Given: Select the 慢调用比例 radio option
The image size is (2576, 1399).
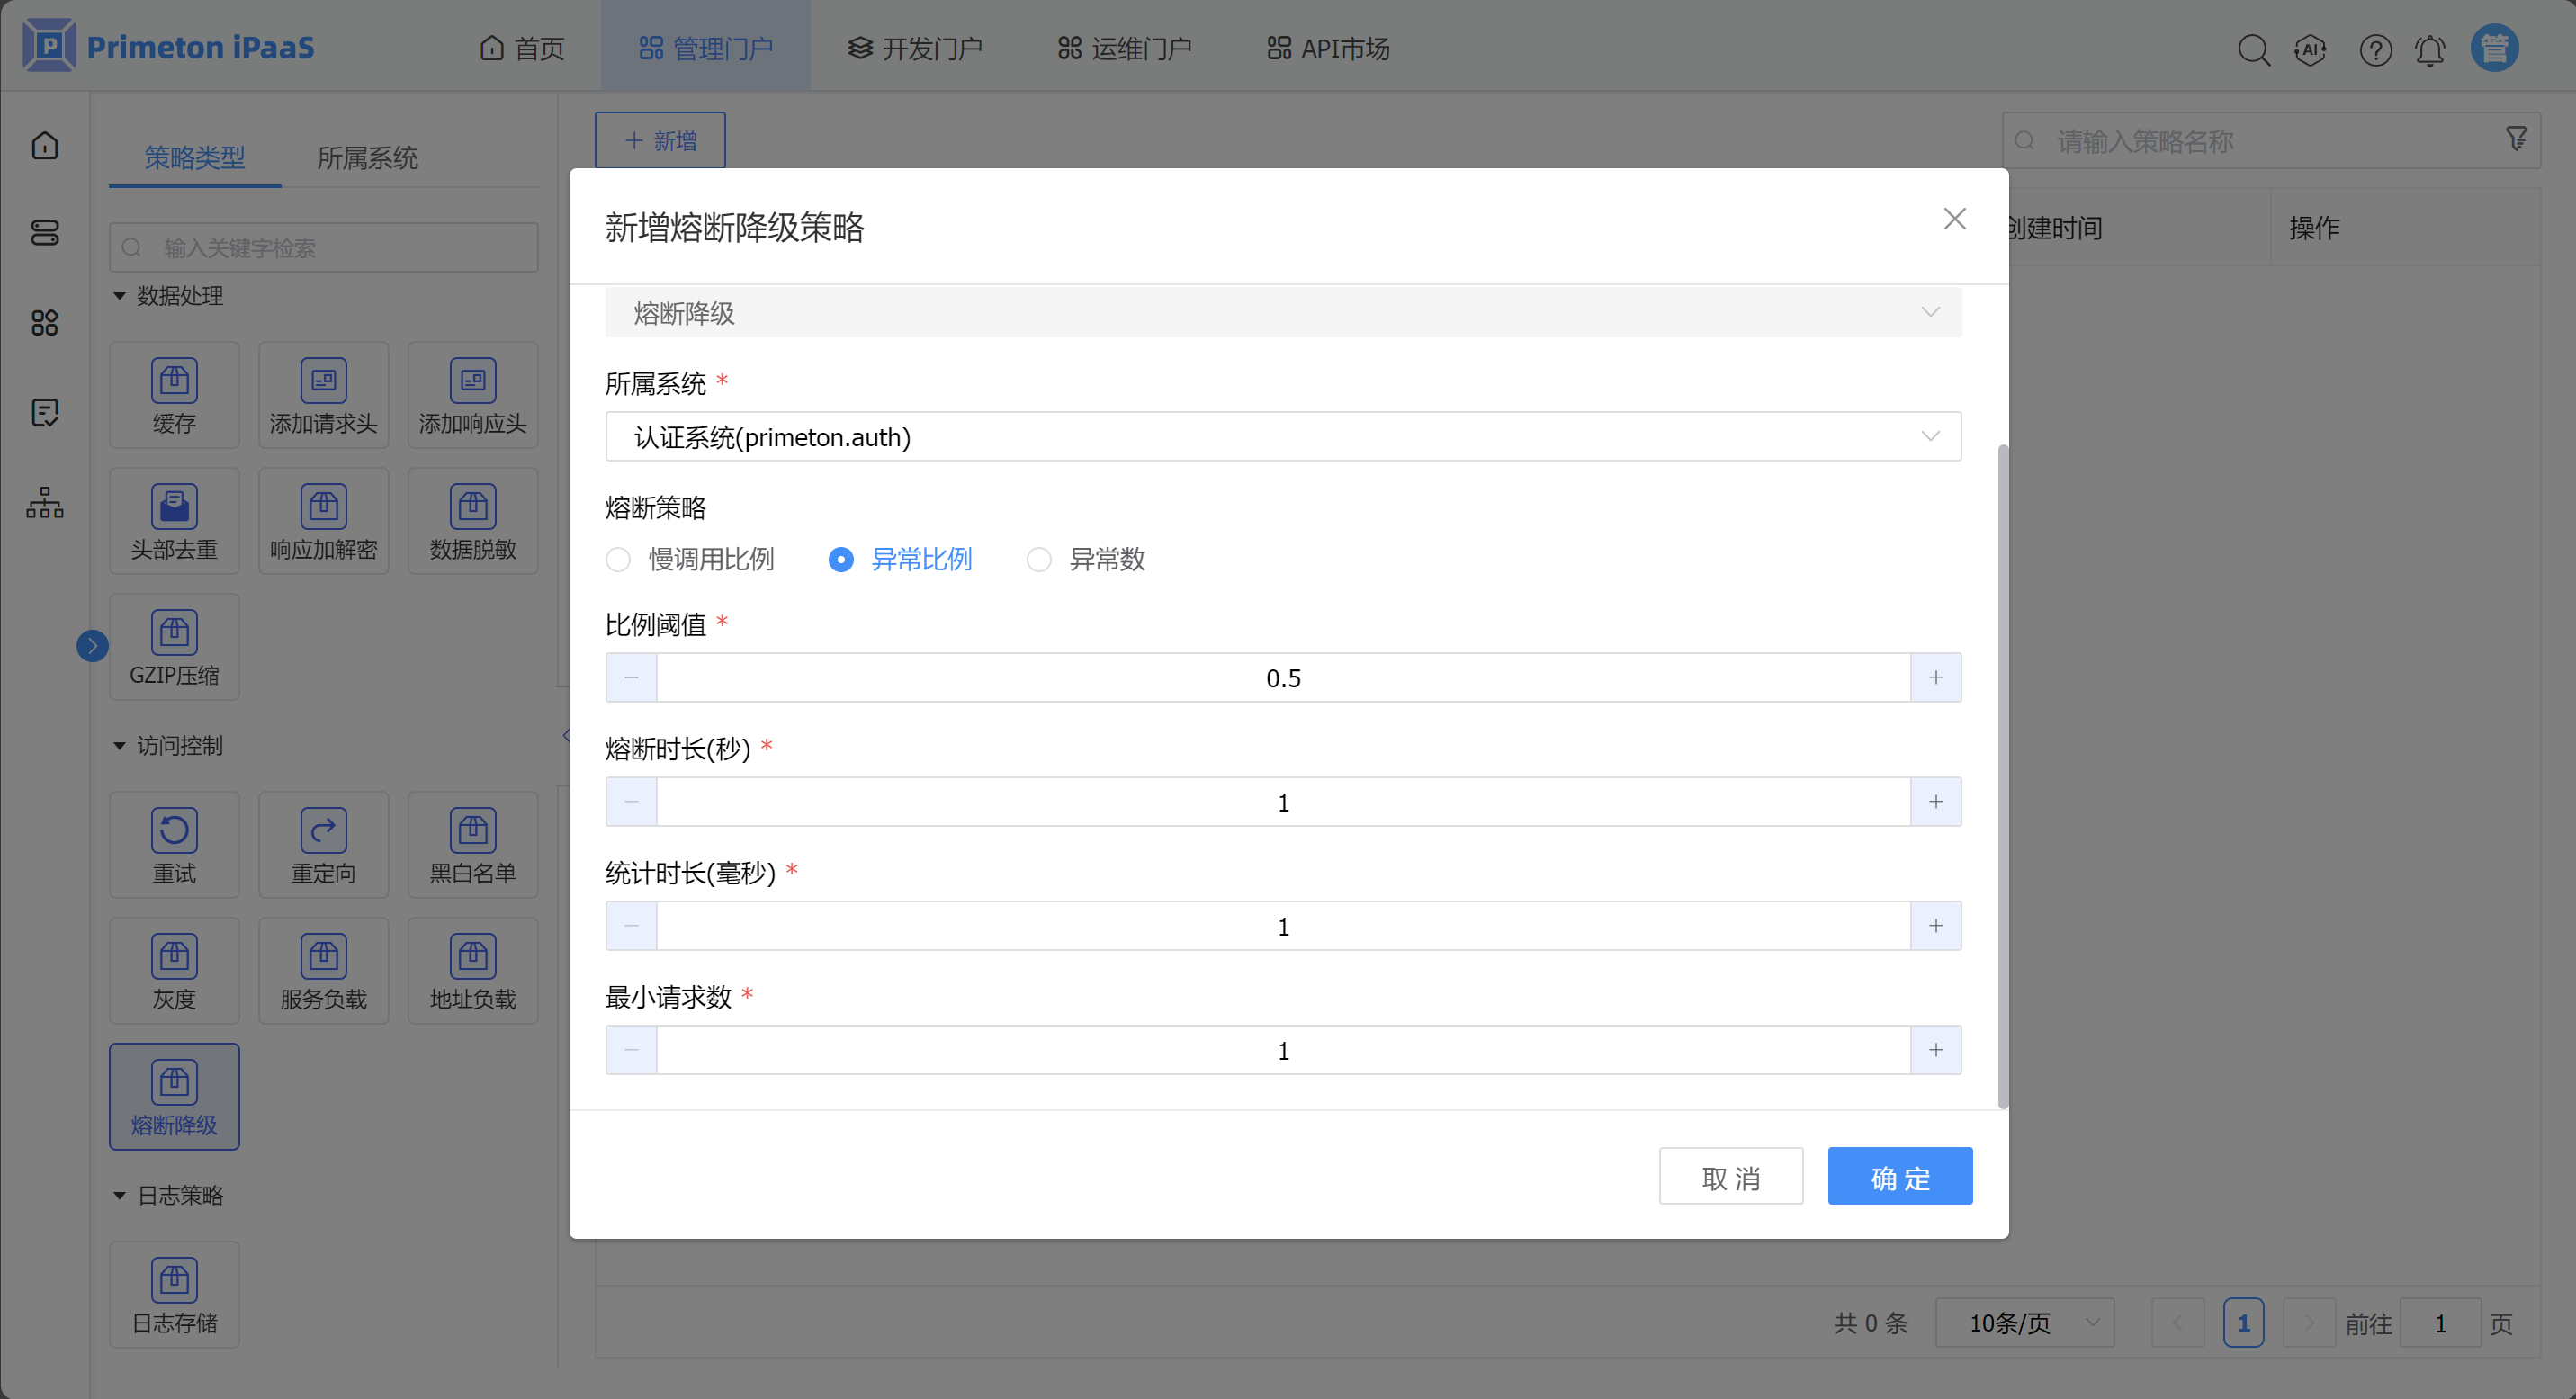Looking at the screenshot, I should (x=619, y=559).
